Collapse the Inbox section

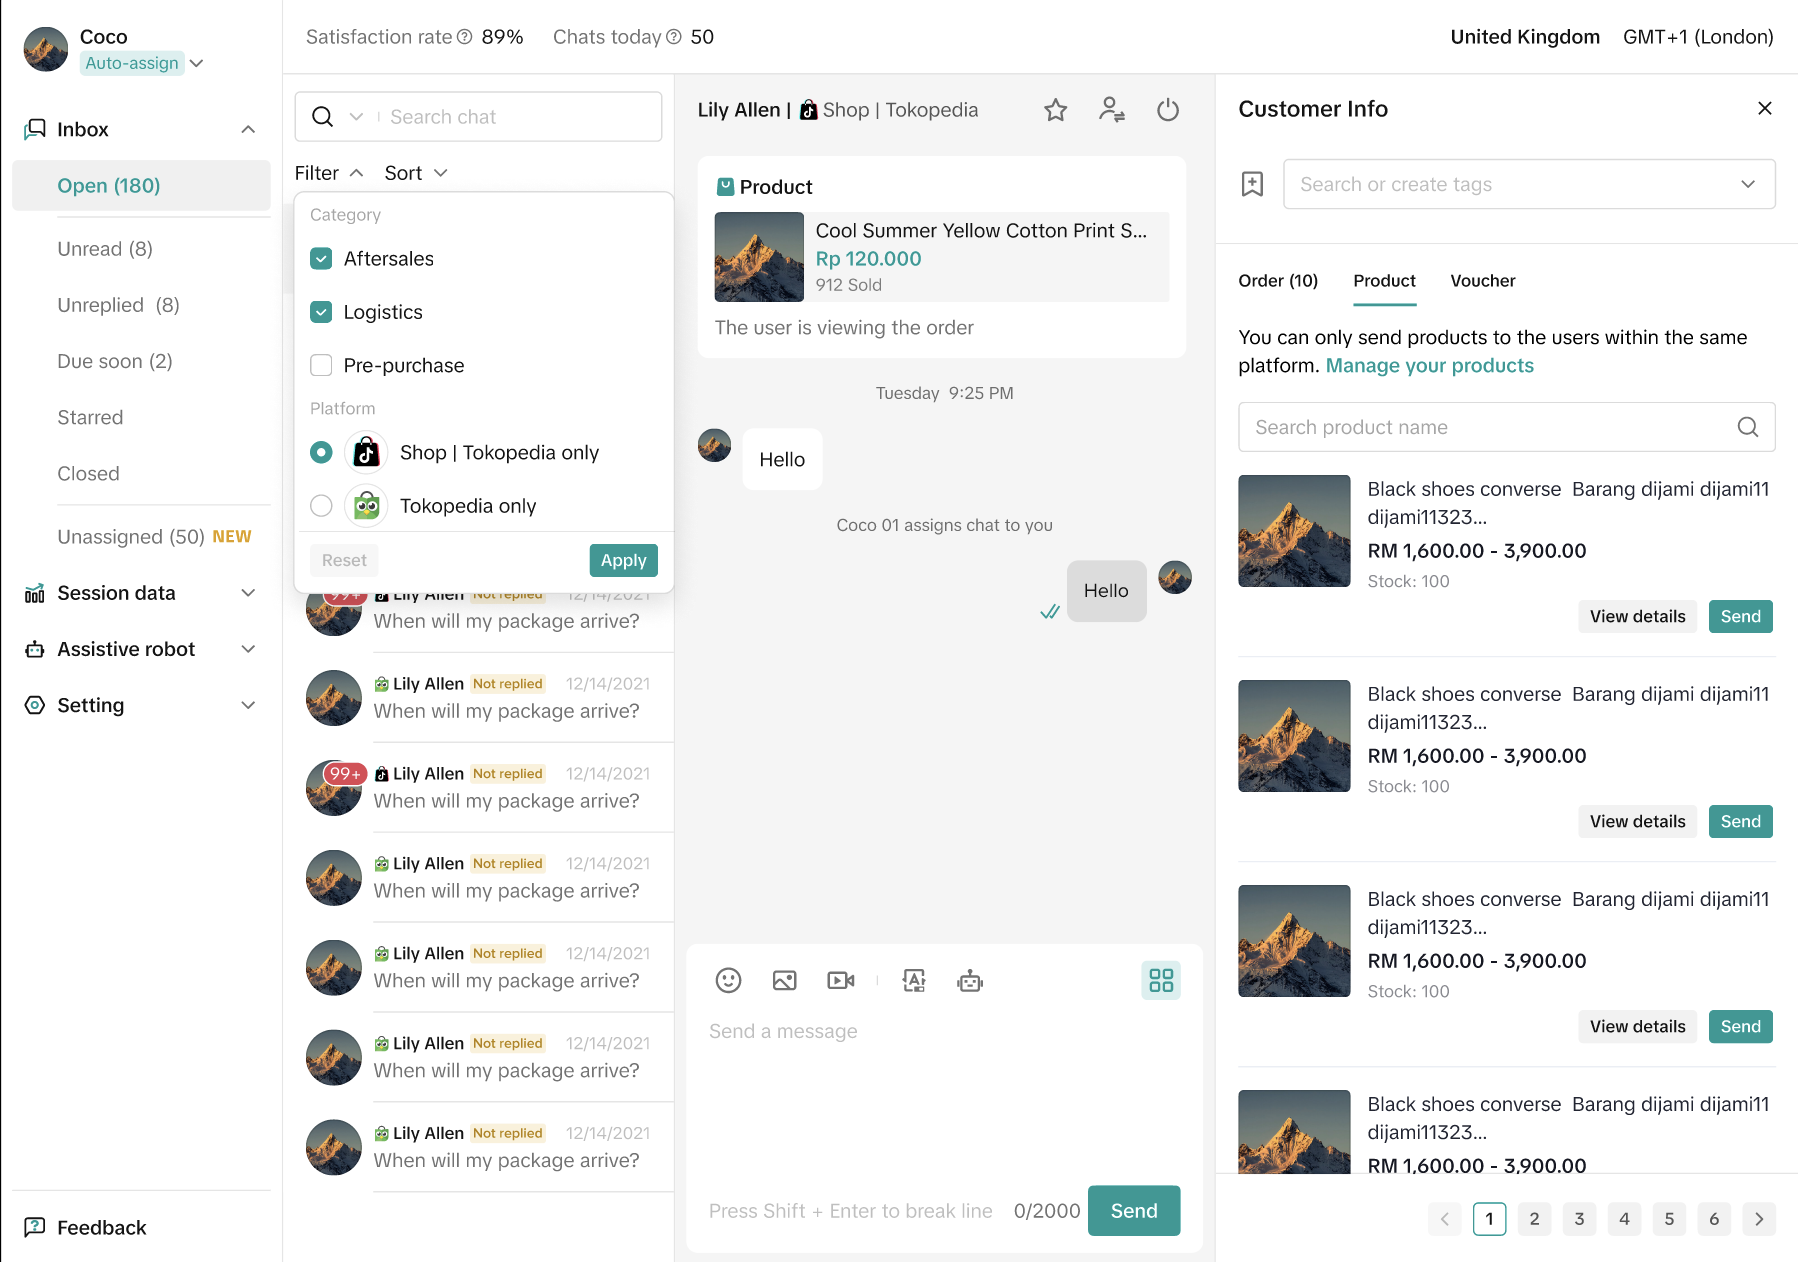point(249,130)
